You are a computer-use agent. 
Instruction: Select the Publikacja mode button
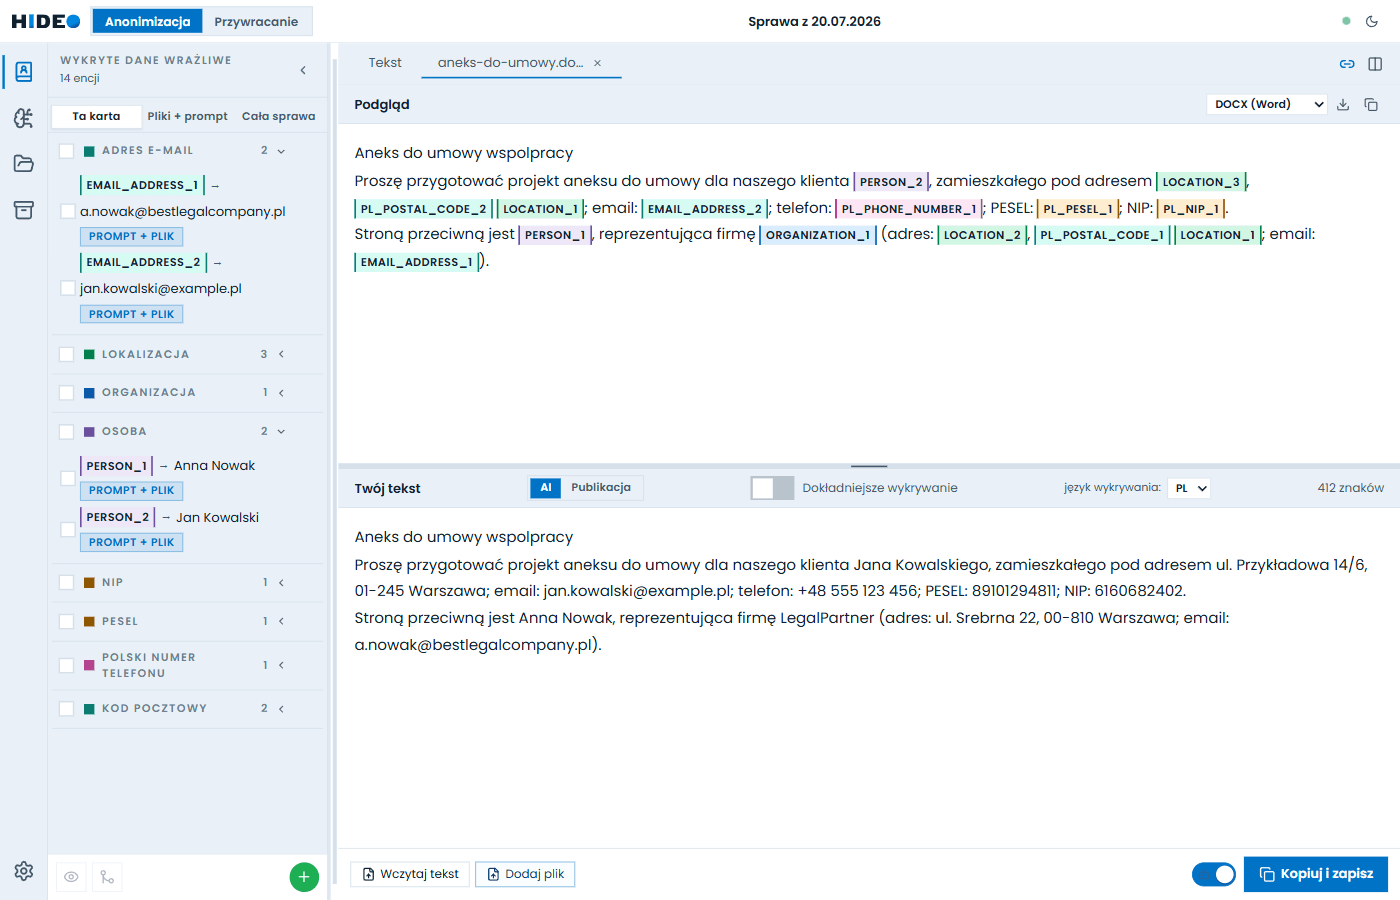click(601, 488)
